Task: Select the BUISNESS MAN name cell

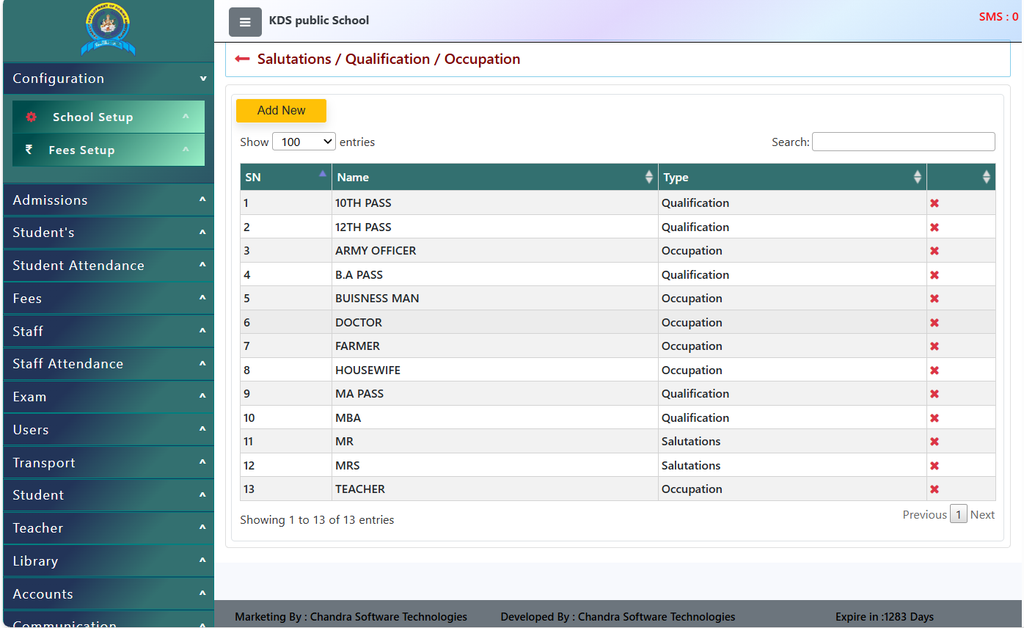Action: [494, 298]
